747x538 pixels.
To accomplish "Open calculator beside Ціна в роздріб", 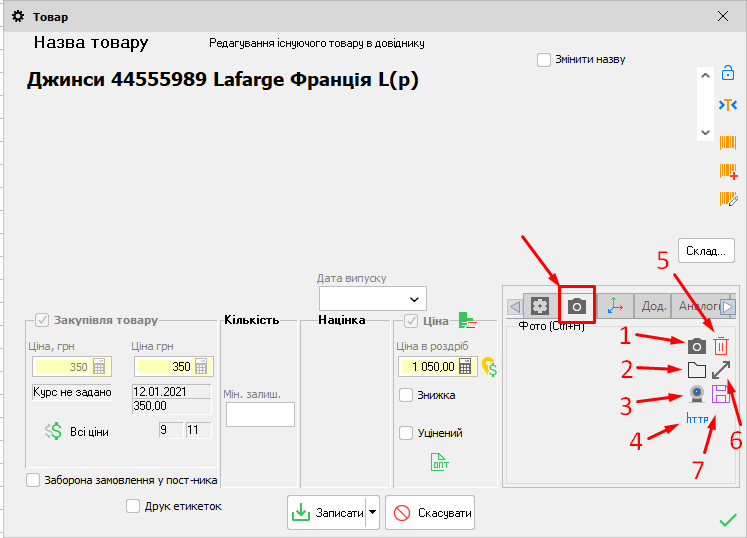I will [x=465, y=367].
